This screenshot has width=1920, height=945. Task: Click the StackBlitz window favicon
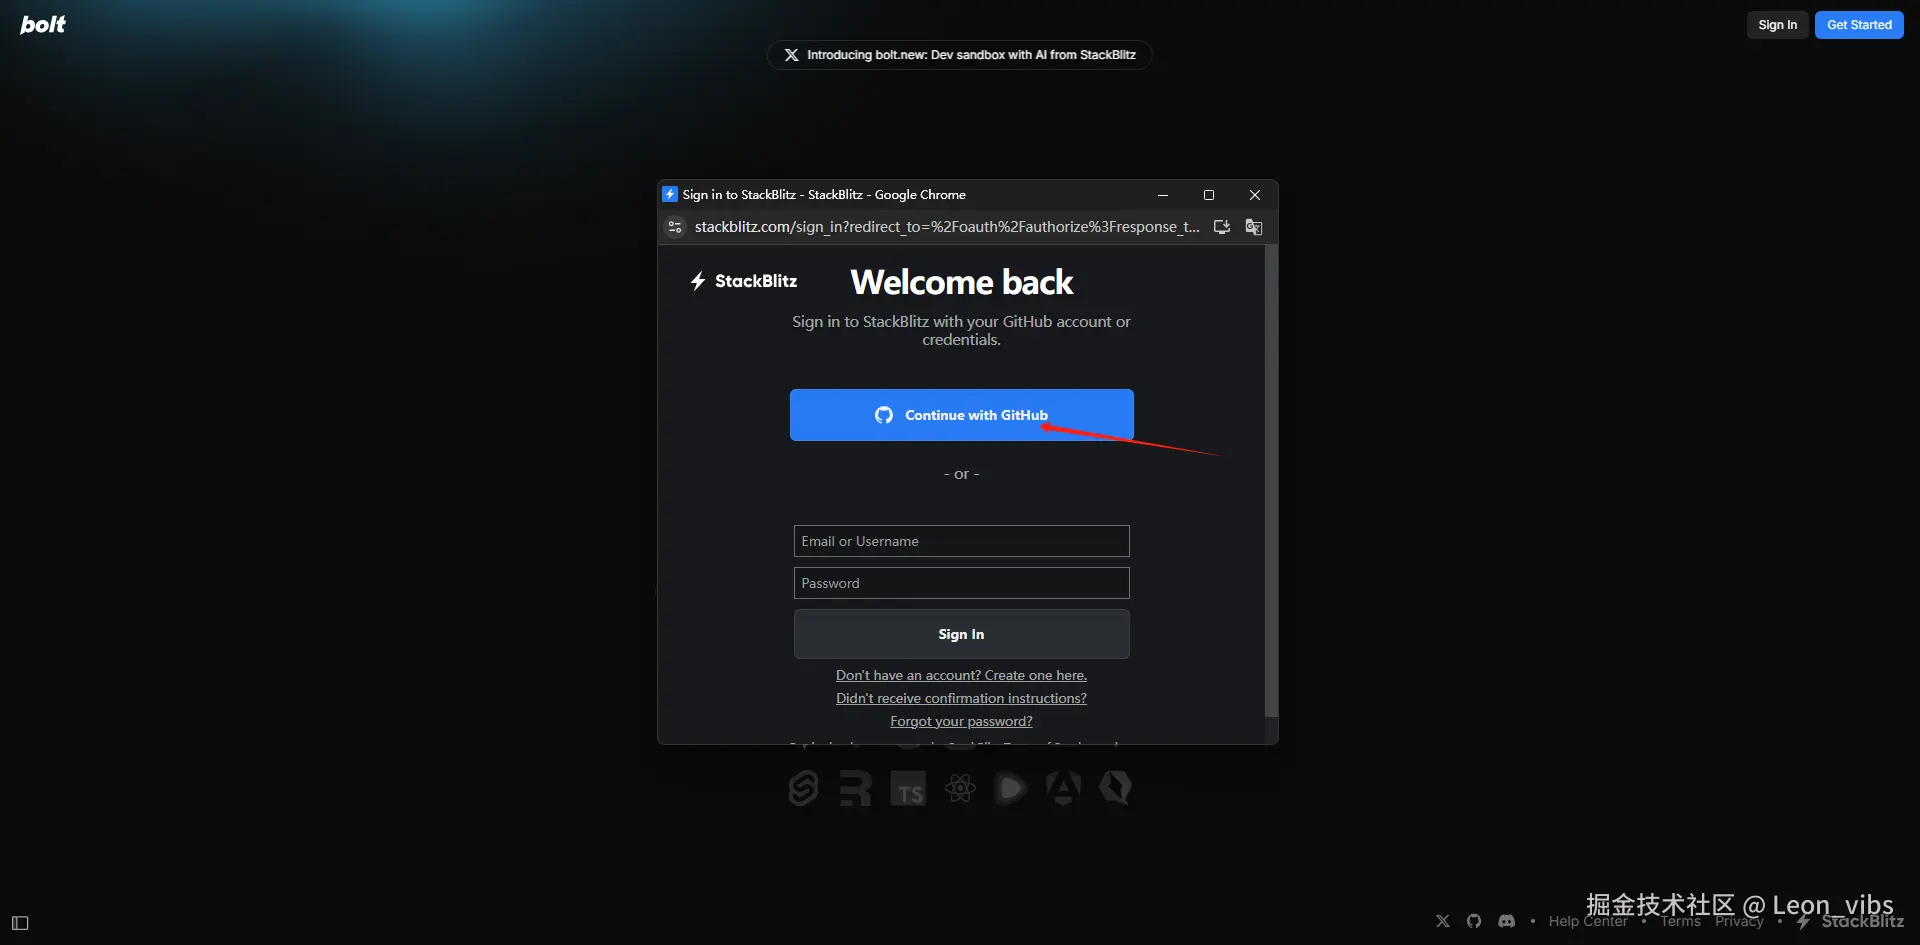click(x=670, y=194)
